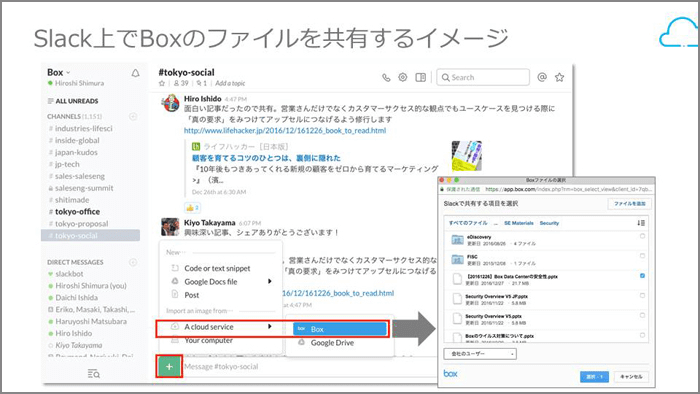Click the Security breadcrumb
700x394 pixels.
549,223
